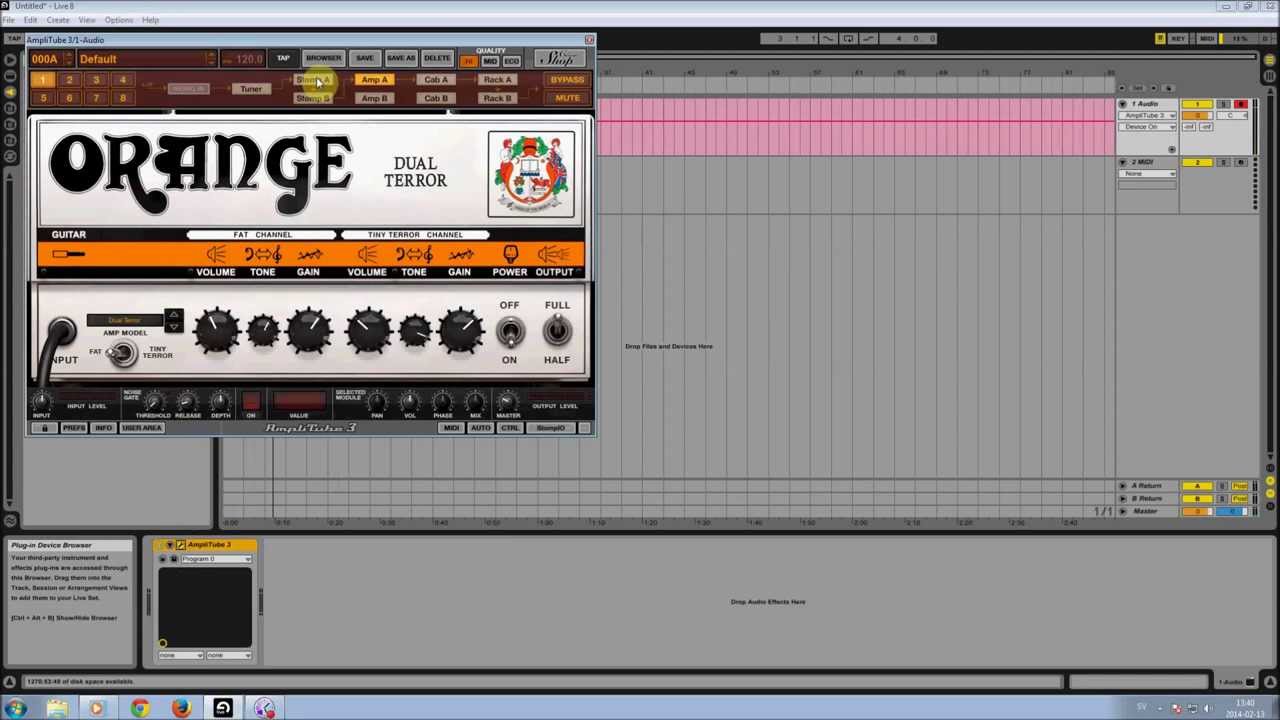Image resolution: width=1280 pixels, height=720 pixels.
Task: Click the Tiny Terror channel Volume knob
Action: [x=368, y=331]
